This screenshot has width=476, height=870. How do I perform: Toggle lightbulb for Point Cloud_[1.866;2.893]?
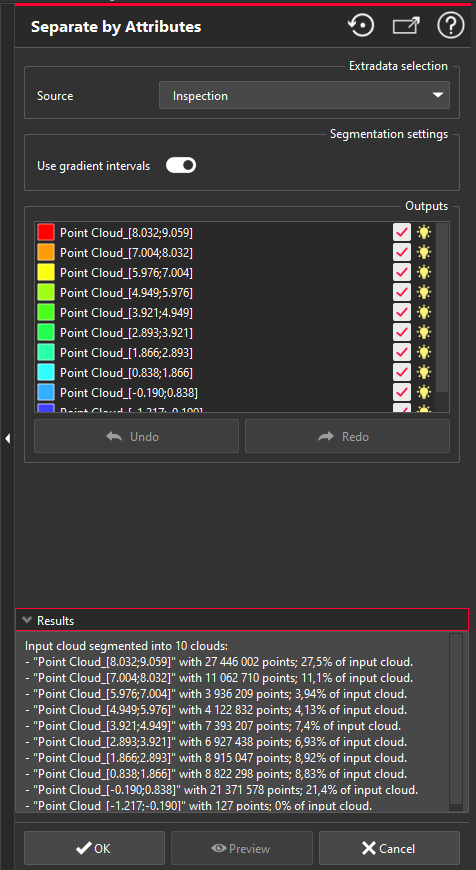point(424,352)
